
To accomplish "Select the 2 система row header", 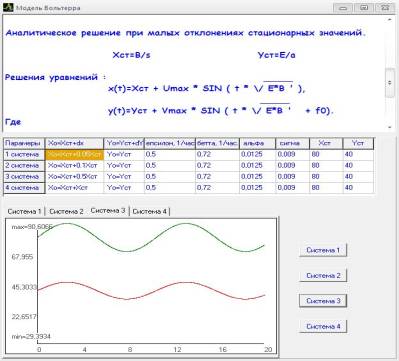I will [24, 165].
